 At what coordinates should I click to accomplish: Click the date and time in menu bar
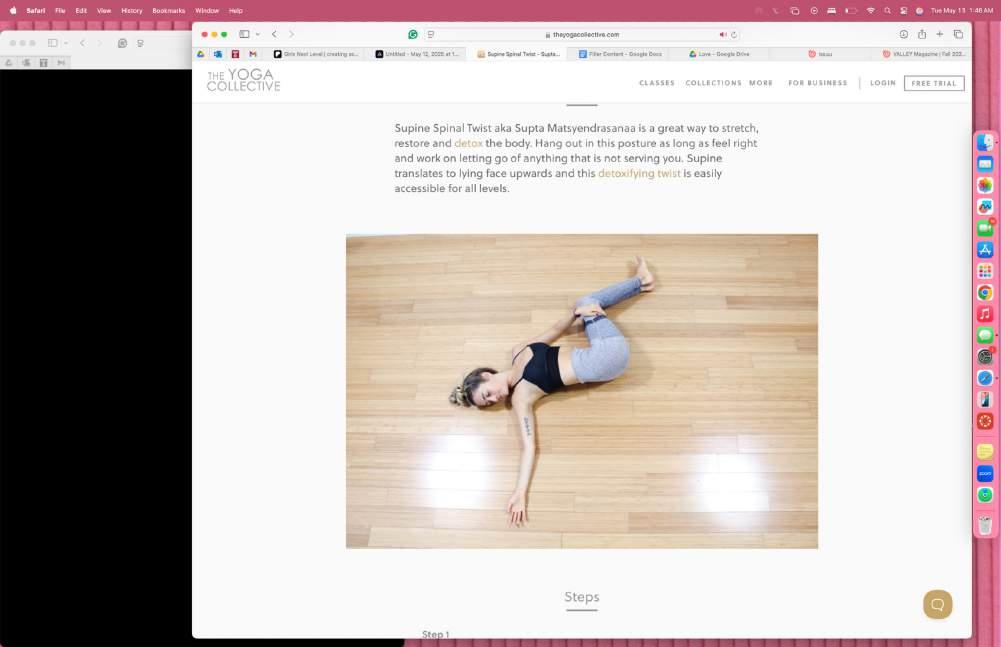pyautogui.click(x=961, y=10)
